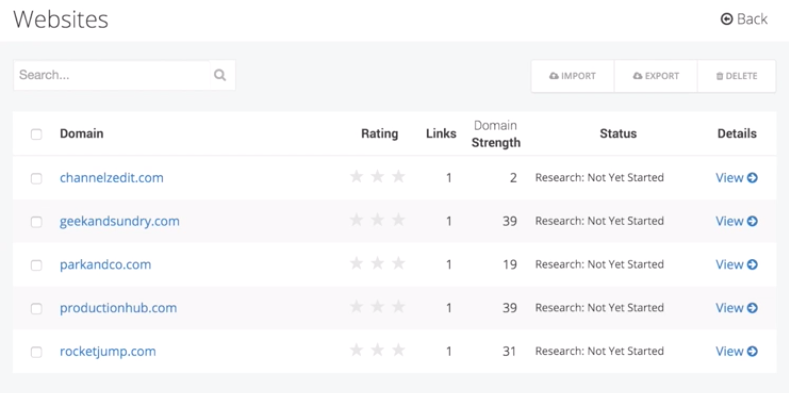Image resolution: width=789 pixels, height=393 pixels.
Task: Rate parkandco.com three stars
Action: [x=399, y=263]
